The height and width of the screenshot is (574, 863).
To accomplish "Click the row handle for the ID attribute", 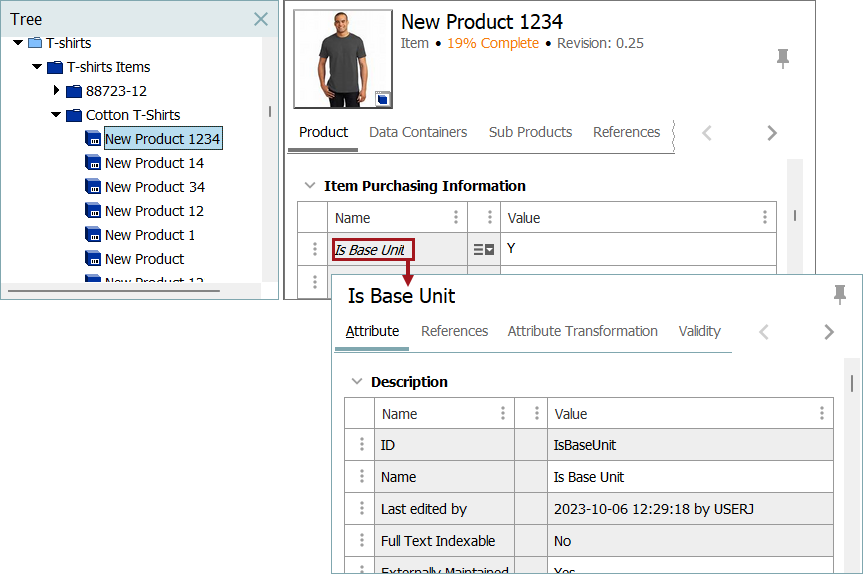I will 361,446.
